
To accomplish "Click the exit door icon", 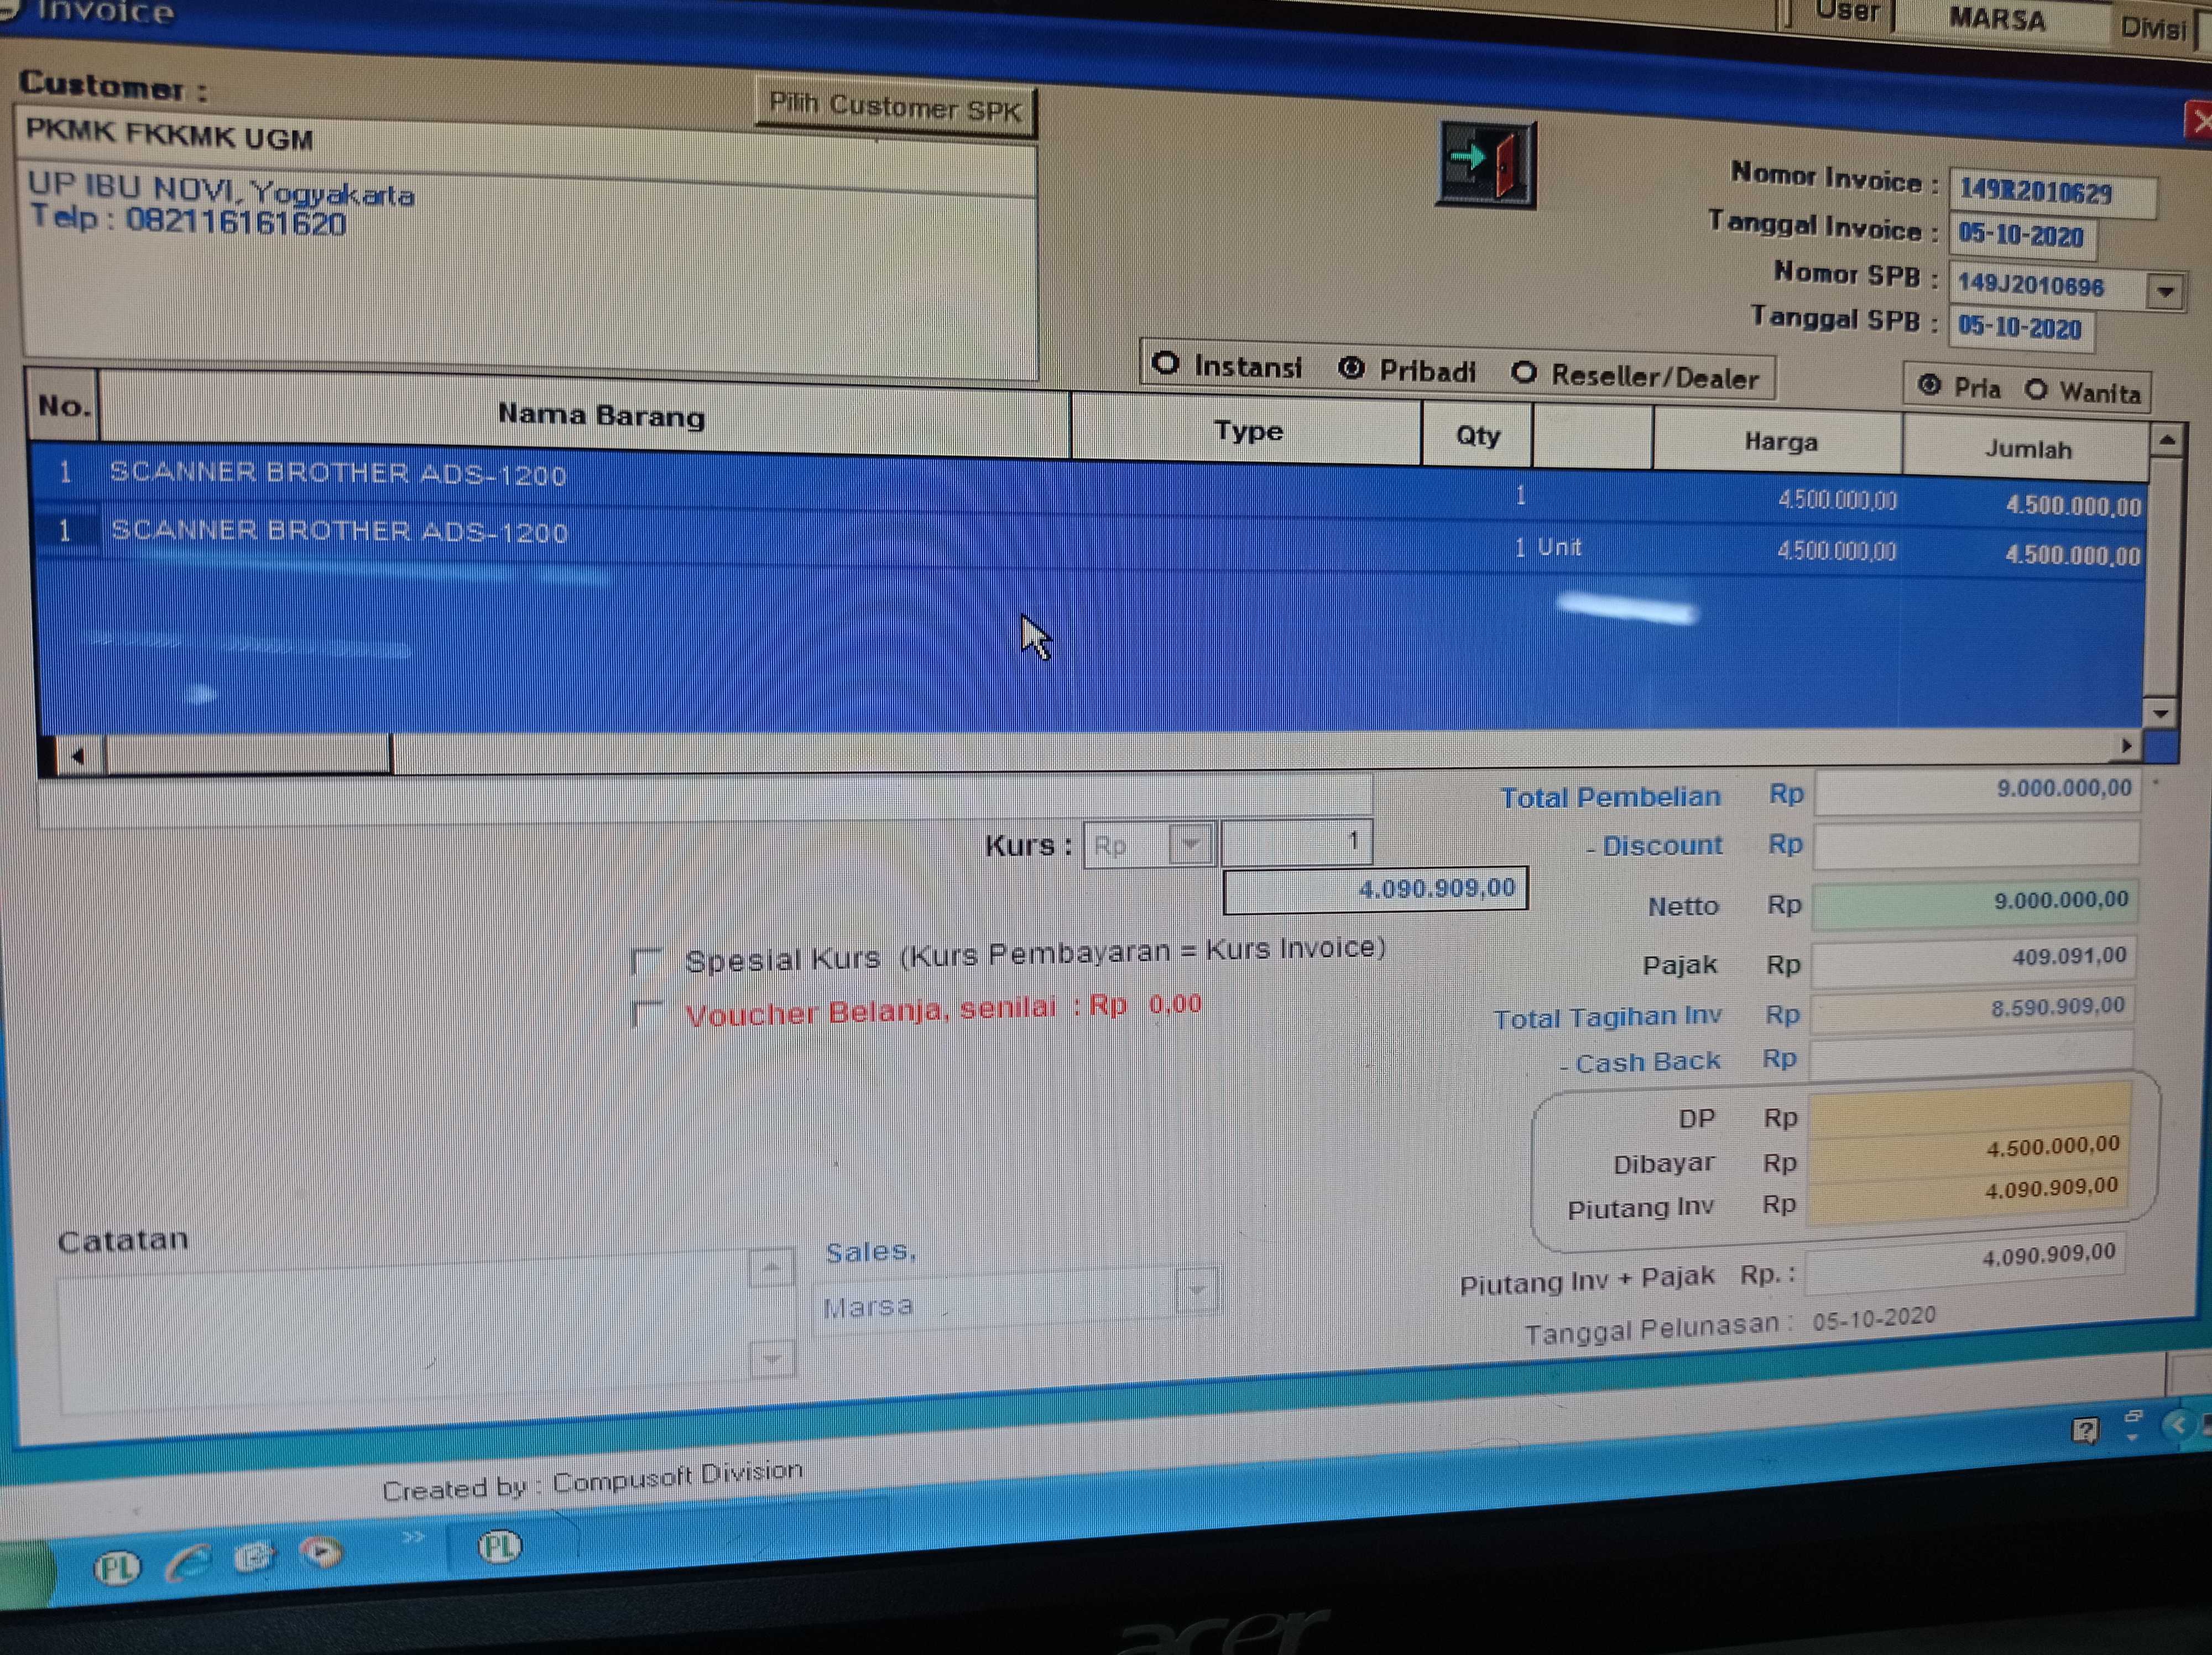I will pyautogui.click(x=1485, y=163).
